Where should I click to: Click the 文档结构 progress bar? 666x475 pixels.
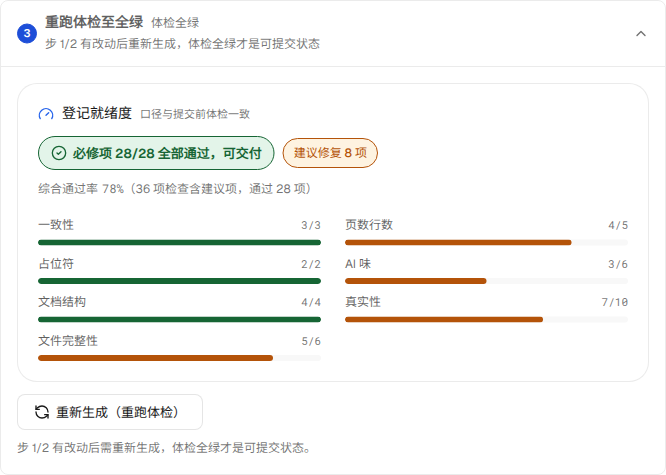(179, 319)
